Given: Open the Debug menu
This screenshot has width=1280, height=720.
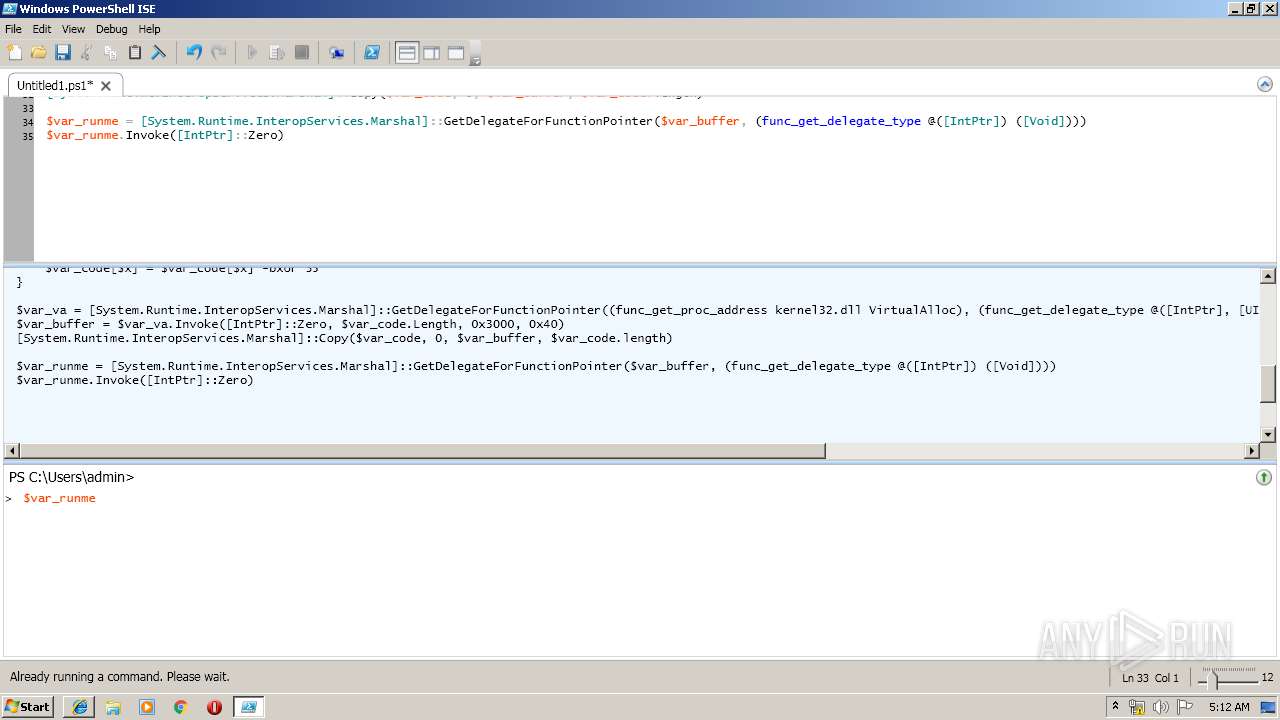Looking at the screenshot, I should coord(112,29).
